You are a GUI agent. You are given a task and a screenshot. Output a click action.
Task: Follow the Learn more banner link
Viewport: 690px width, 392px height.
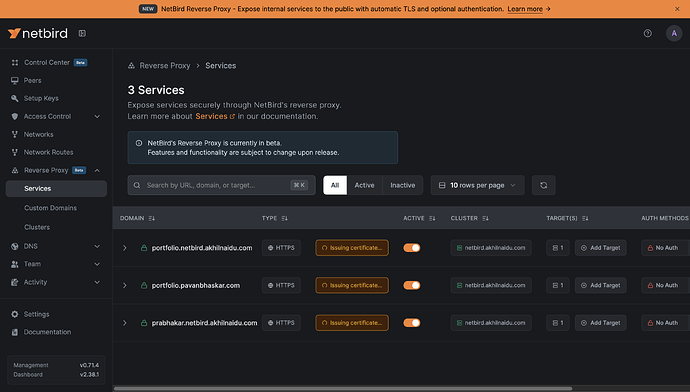click(x=525, y=9)
